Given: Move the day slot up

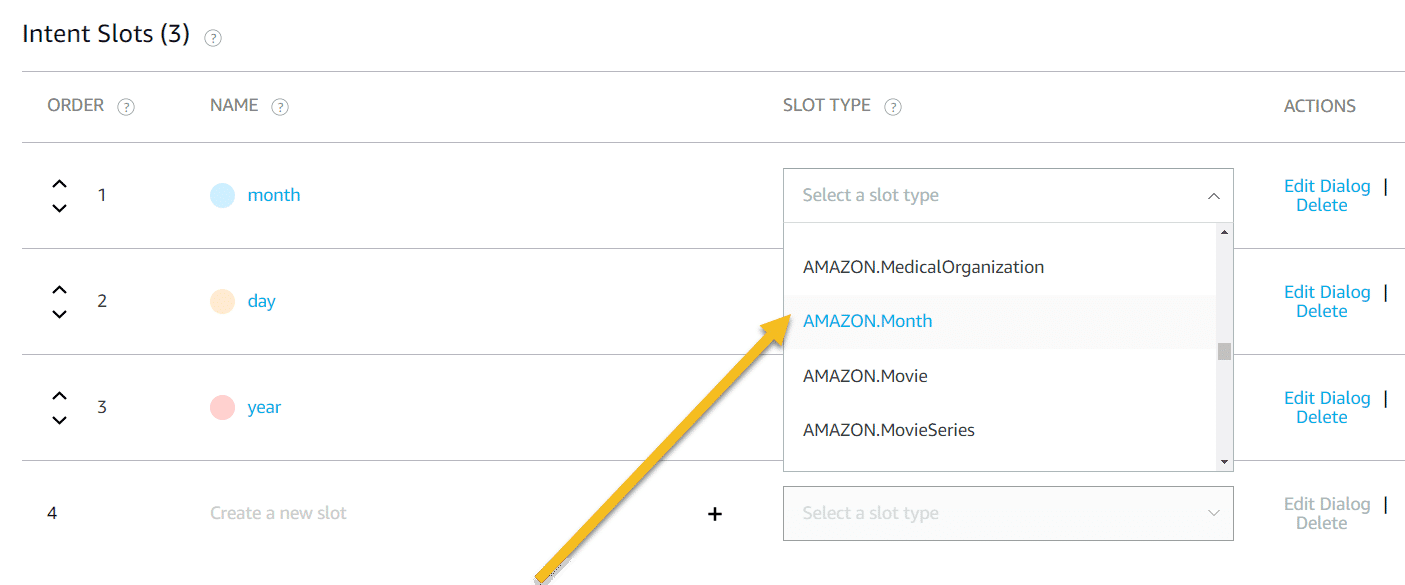Looking at the screenshot, I should point(60,290).
